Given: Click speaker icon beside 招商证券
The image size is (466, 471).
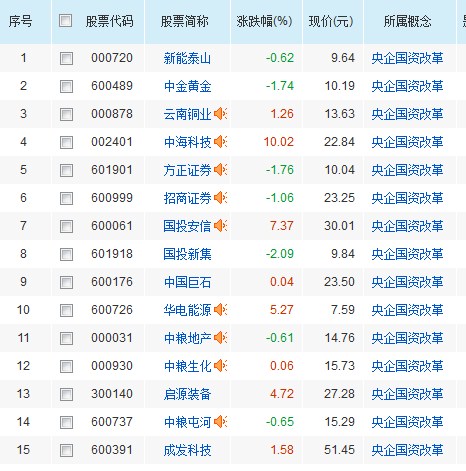Looking at the screenshot, I should pos(220,198).
